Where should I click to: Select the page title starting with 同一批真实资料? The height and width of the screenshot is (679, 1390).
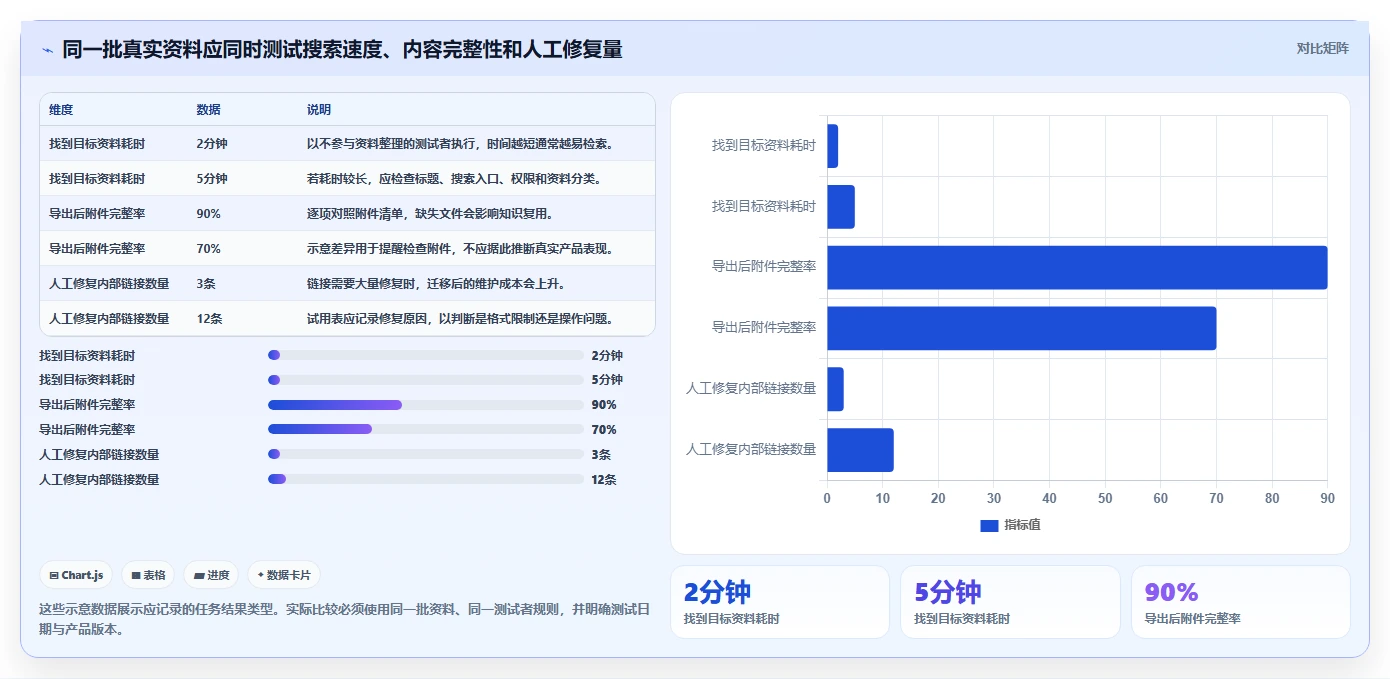pyautogui.click(x=342, y=49)
